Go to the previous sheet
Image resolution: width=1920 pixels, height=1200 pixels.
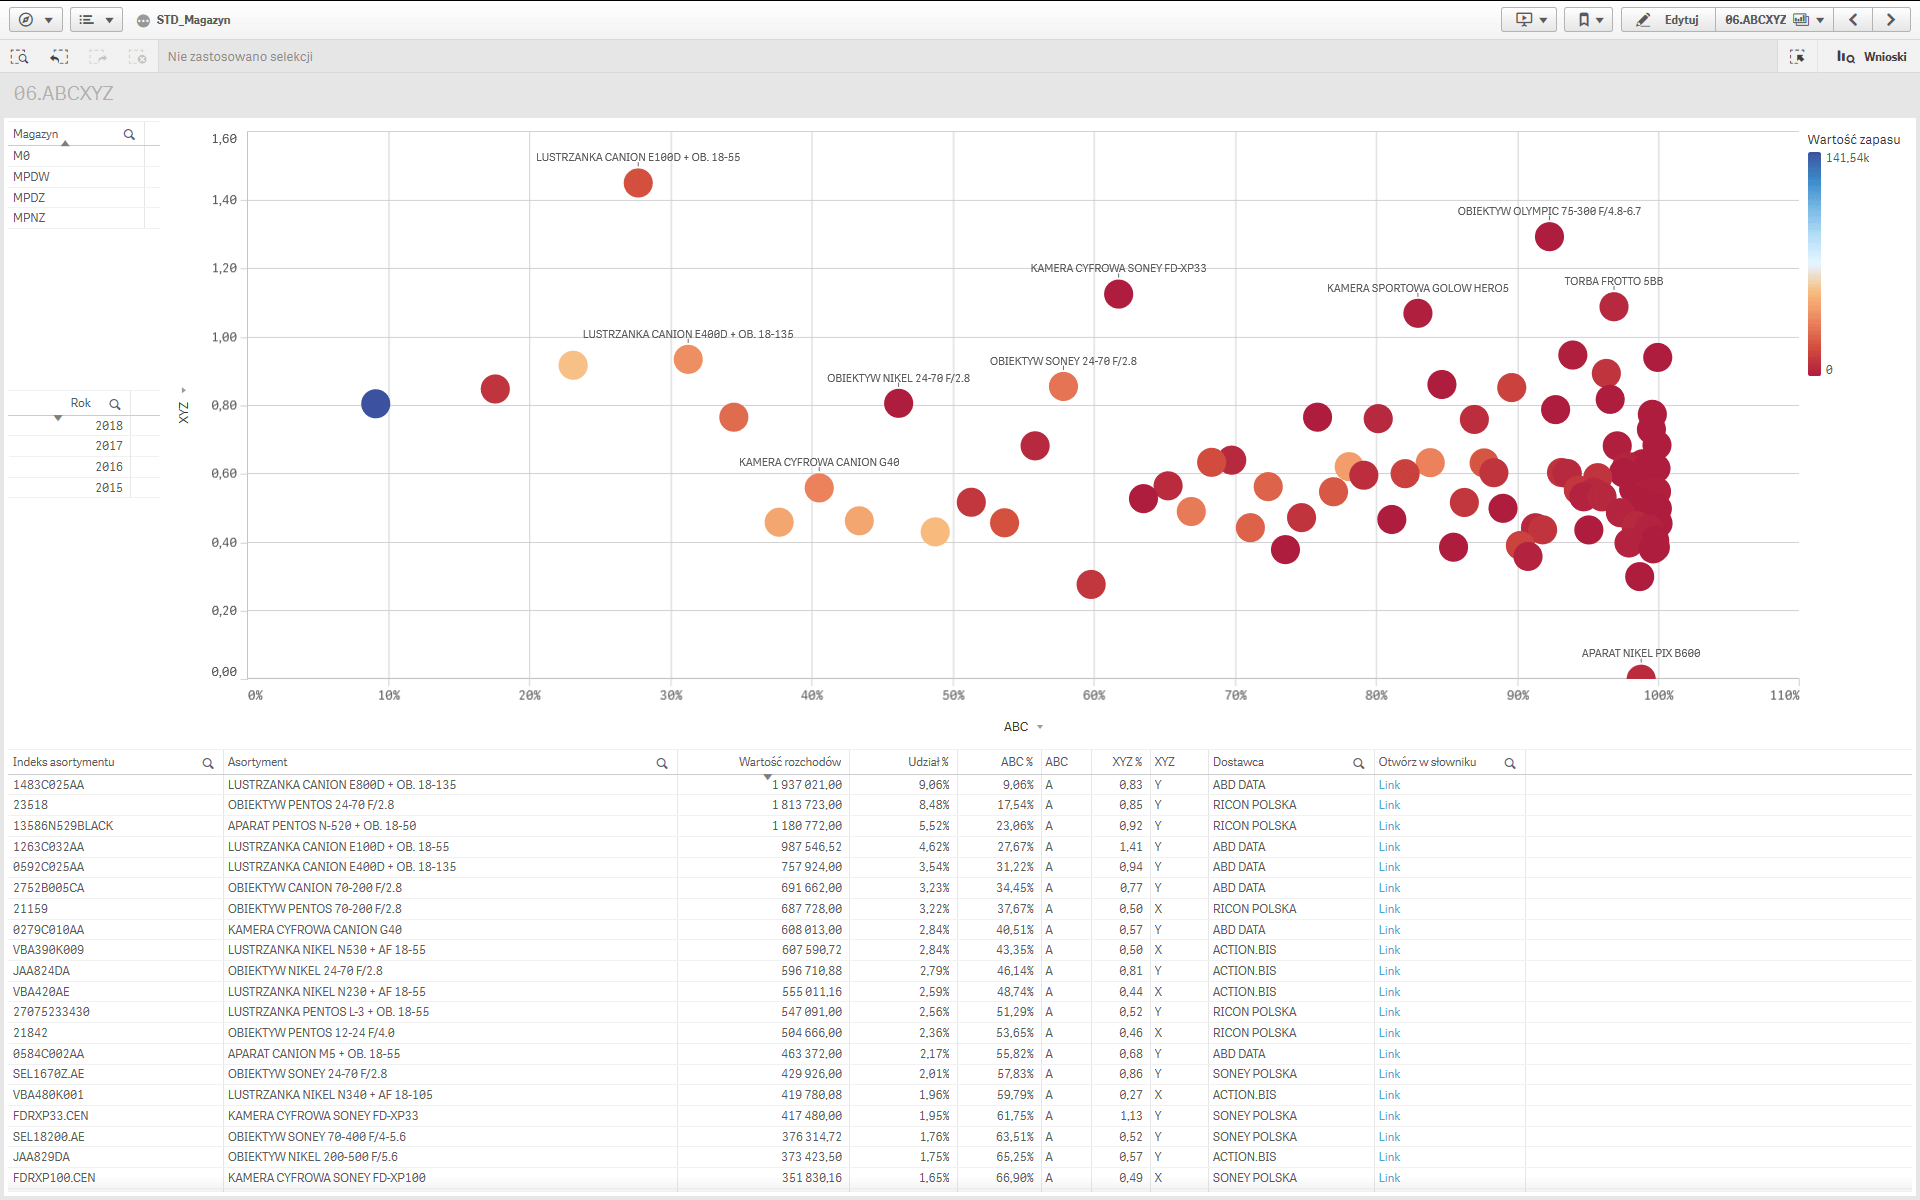[1853, 20]
